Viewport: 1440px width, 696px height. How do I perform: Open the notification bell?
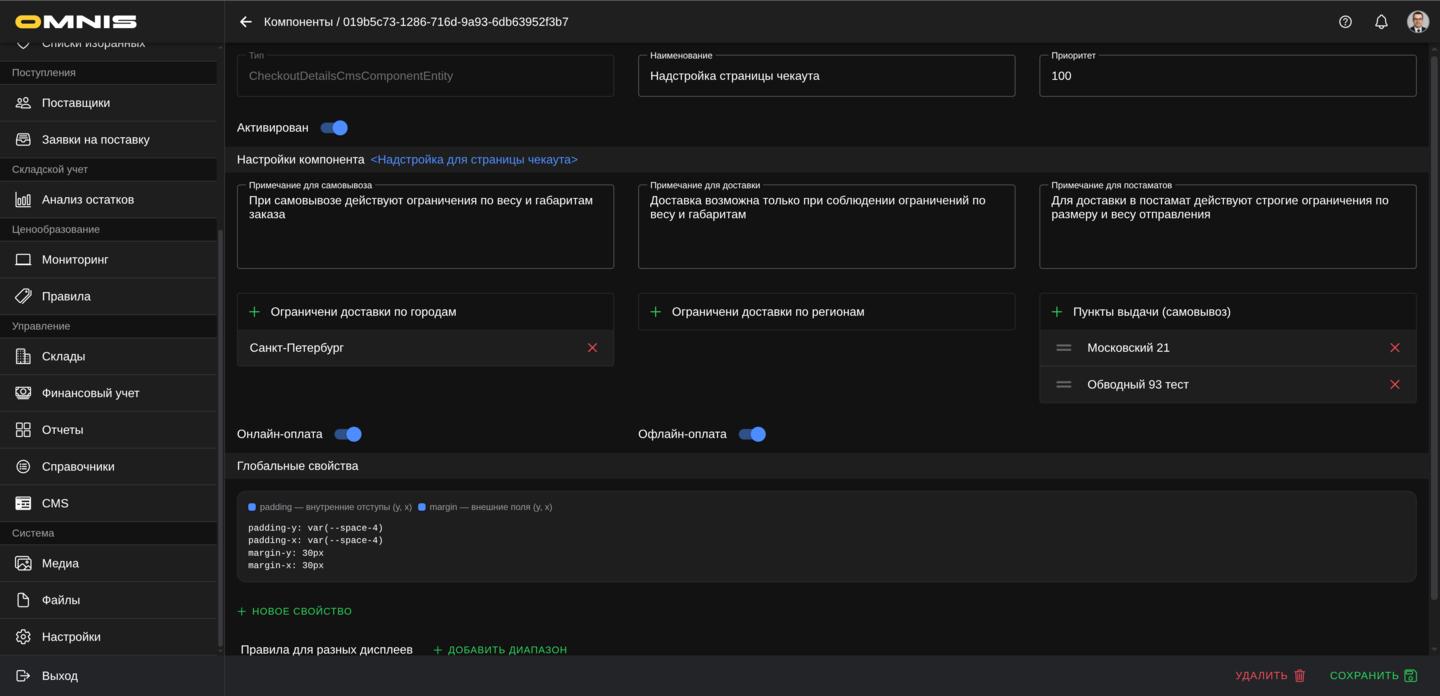1381,20
